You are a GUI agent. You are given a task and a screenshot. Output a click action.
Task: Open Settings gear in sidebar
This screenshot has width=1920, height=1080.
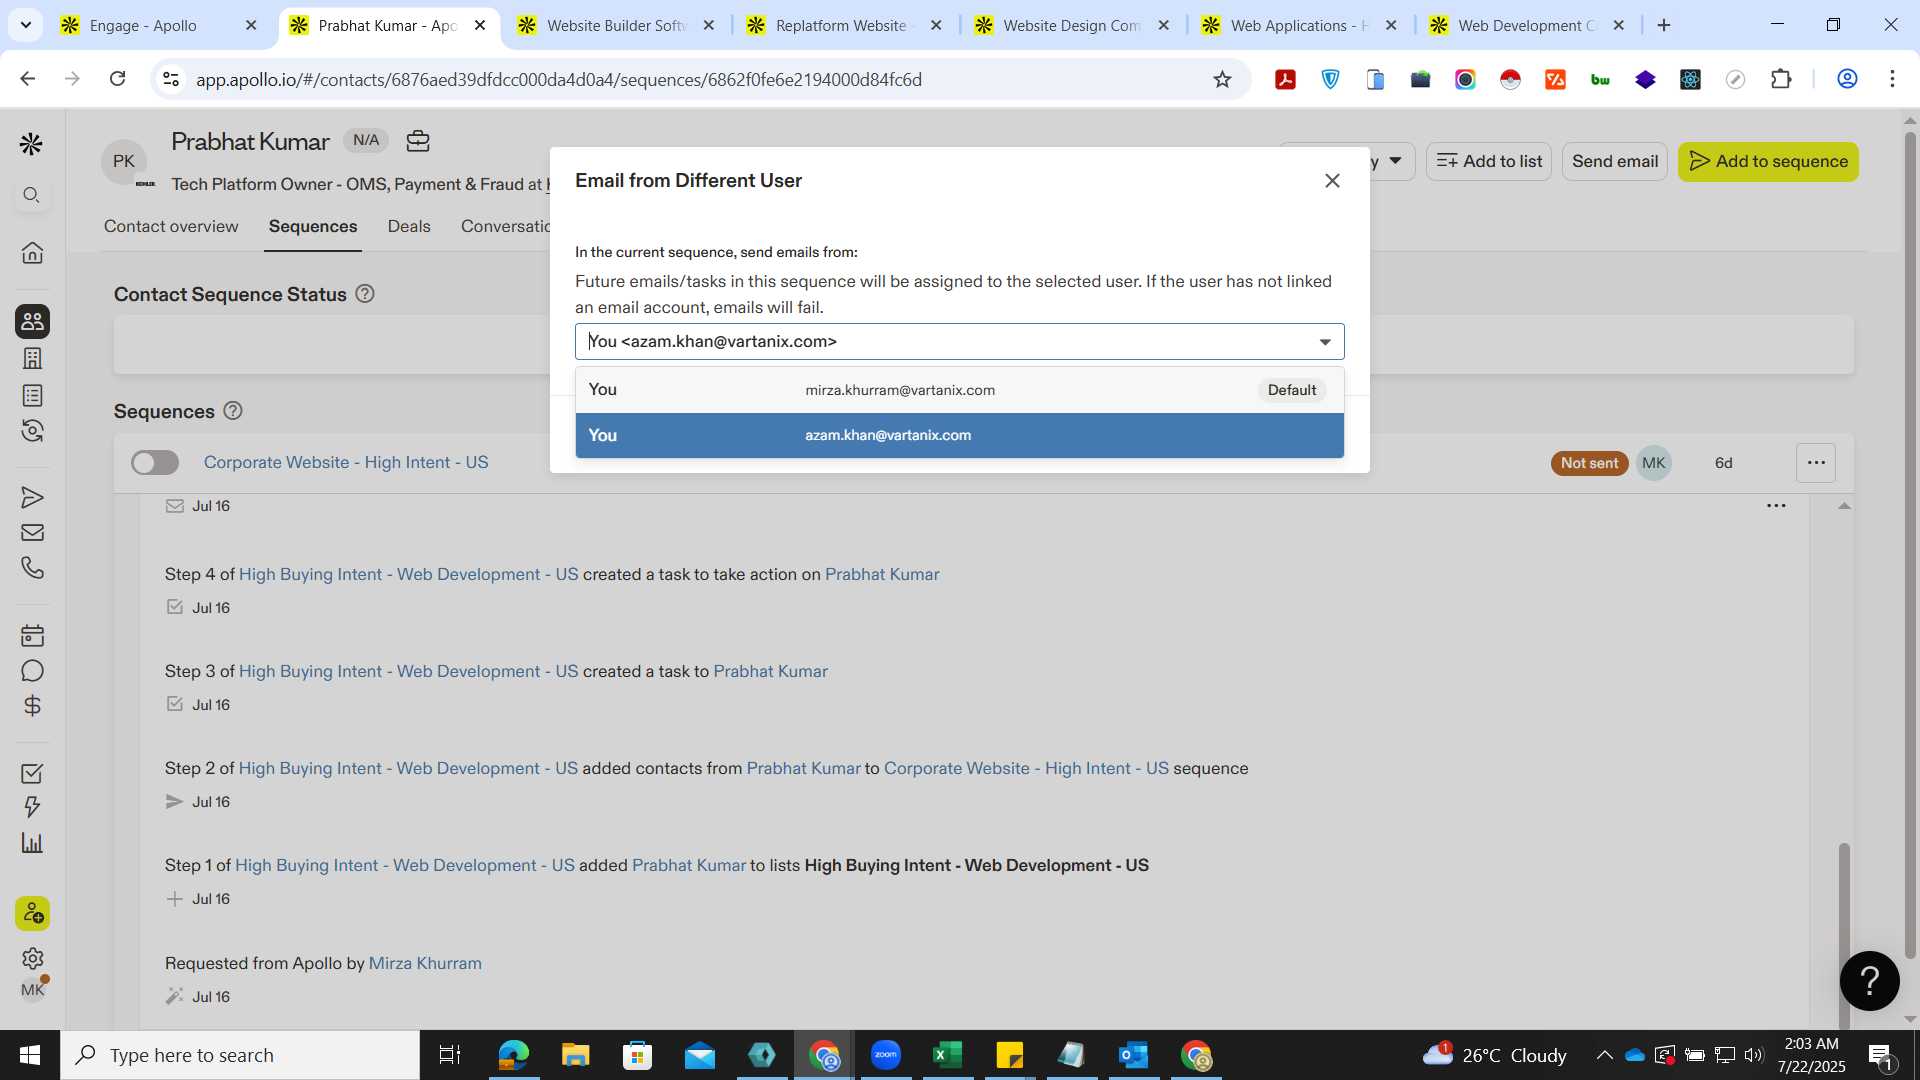(32, 958)
